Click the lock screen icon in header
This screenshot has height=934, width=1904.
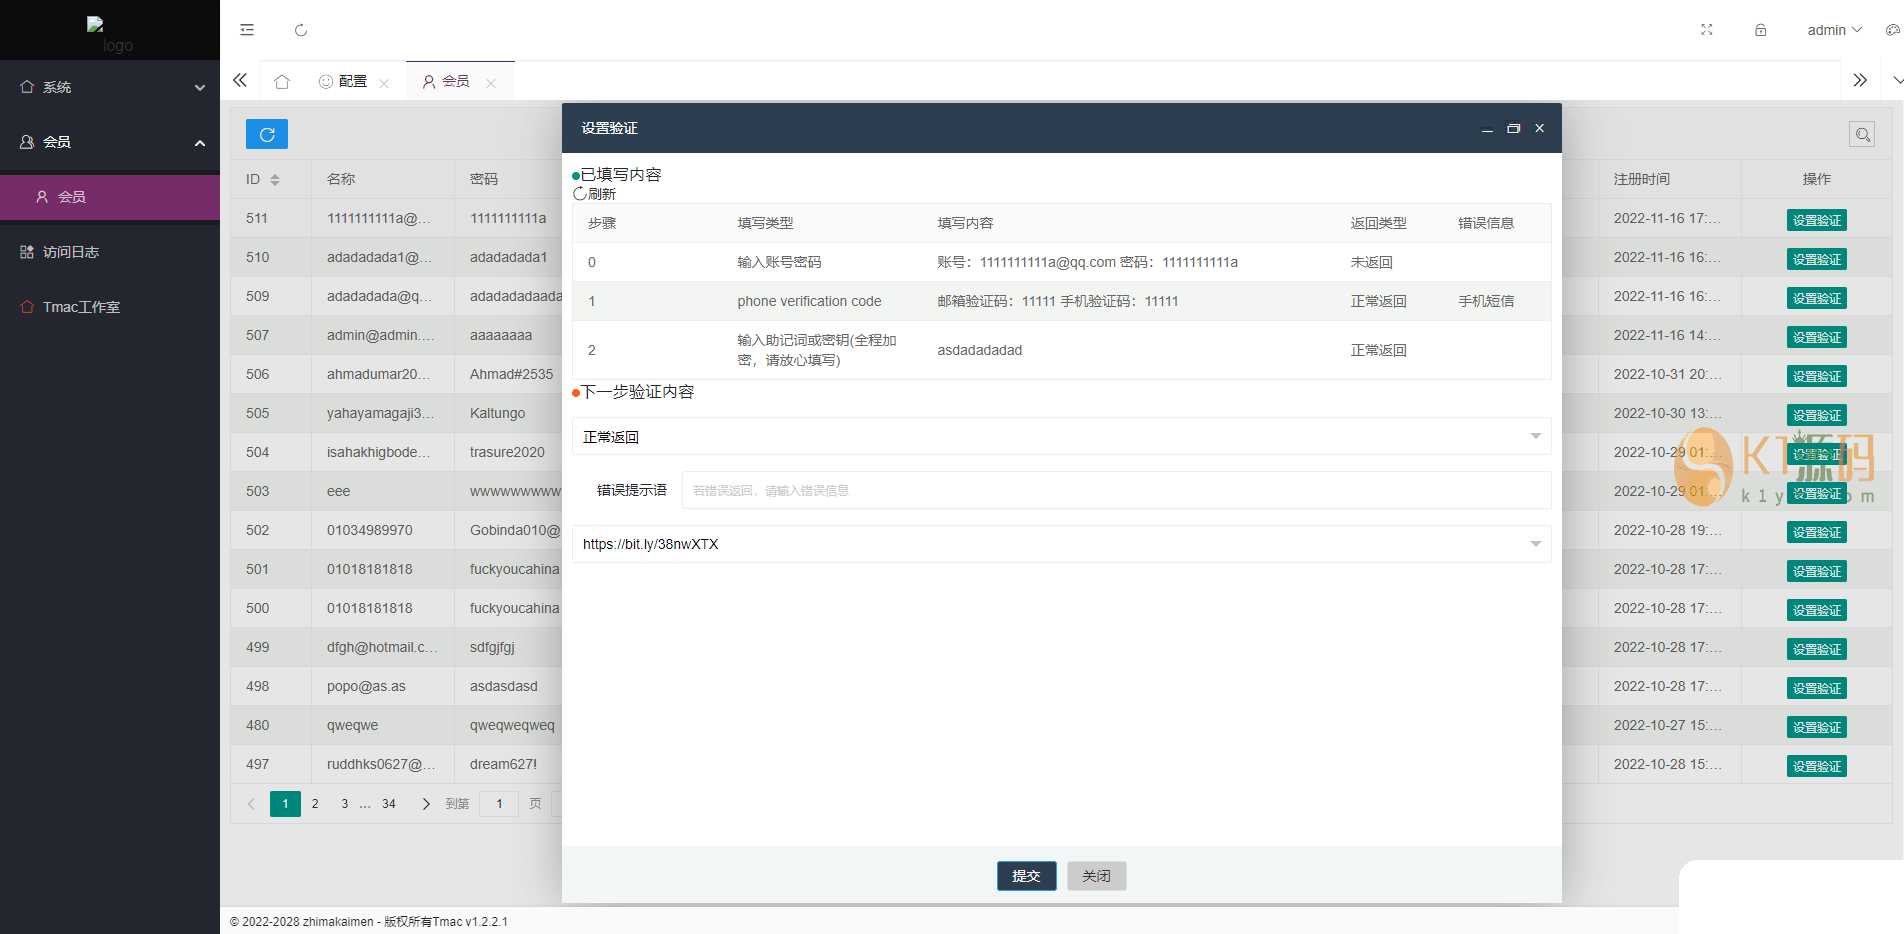point(1761,30)
